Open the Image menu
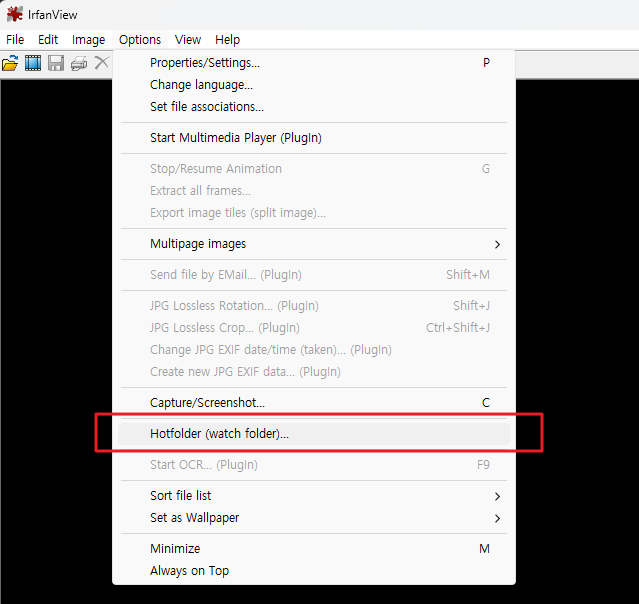639x604 pixels. pyautogui.click(x=88, y=40)
